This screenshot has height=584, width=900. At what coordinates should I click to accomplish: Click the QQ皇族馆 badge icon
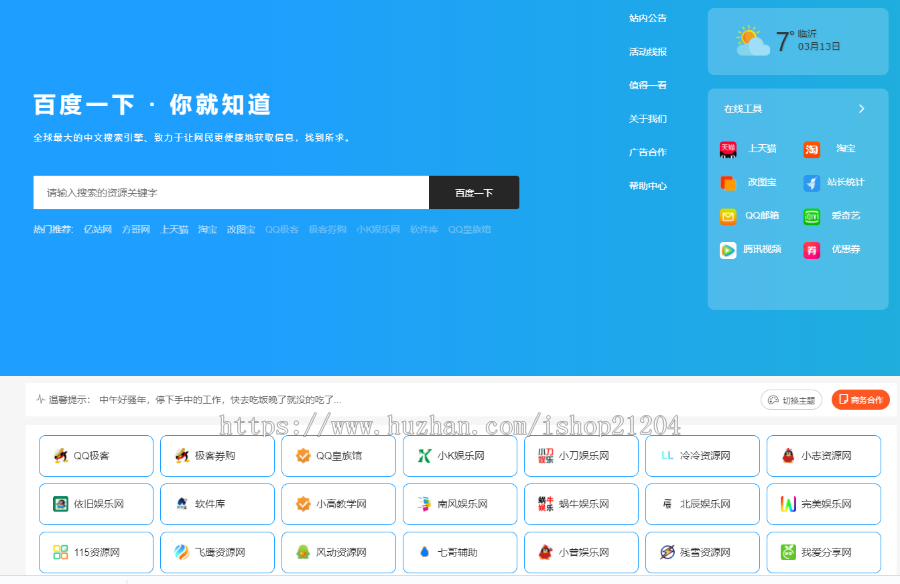(x=303, y=456)
